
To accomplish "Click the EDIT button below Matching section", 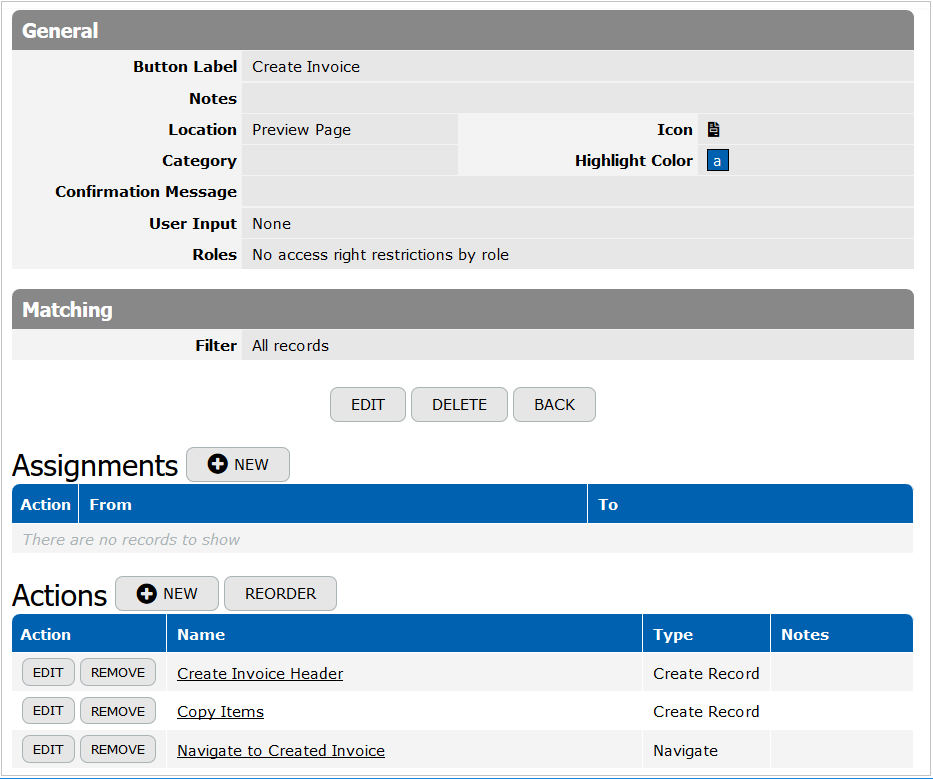I will pyautogui.click(x=368, y=405).
